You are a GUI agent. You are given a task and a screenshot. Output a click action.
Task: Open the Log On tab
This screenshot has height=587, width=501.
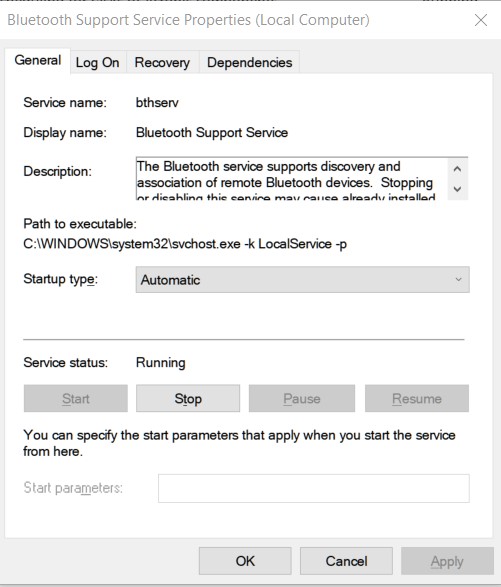(x=98, y=63)
